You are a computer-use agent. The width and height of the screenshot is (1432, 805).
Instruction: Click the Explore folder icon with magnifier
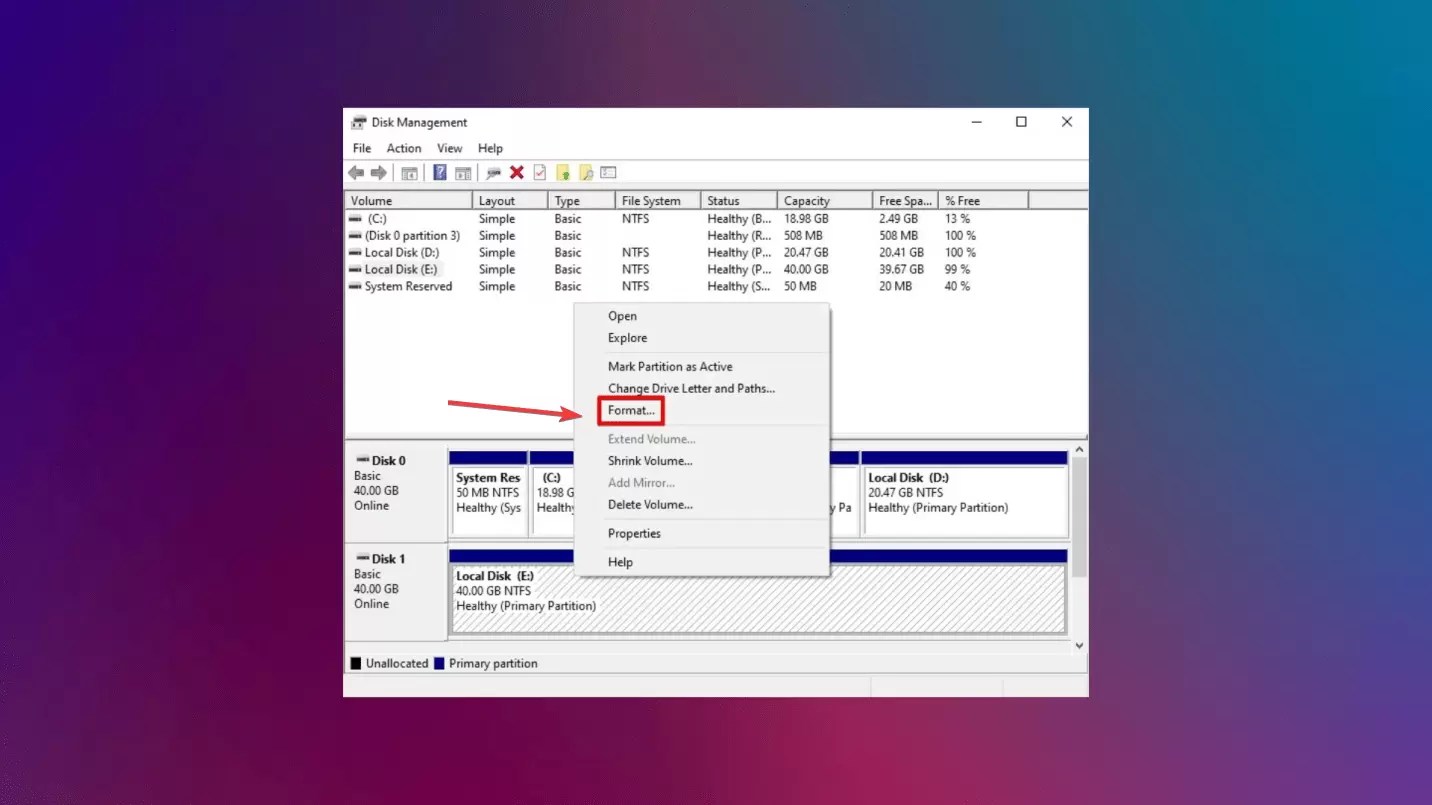coord(587,172)
